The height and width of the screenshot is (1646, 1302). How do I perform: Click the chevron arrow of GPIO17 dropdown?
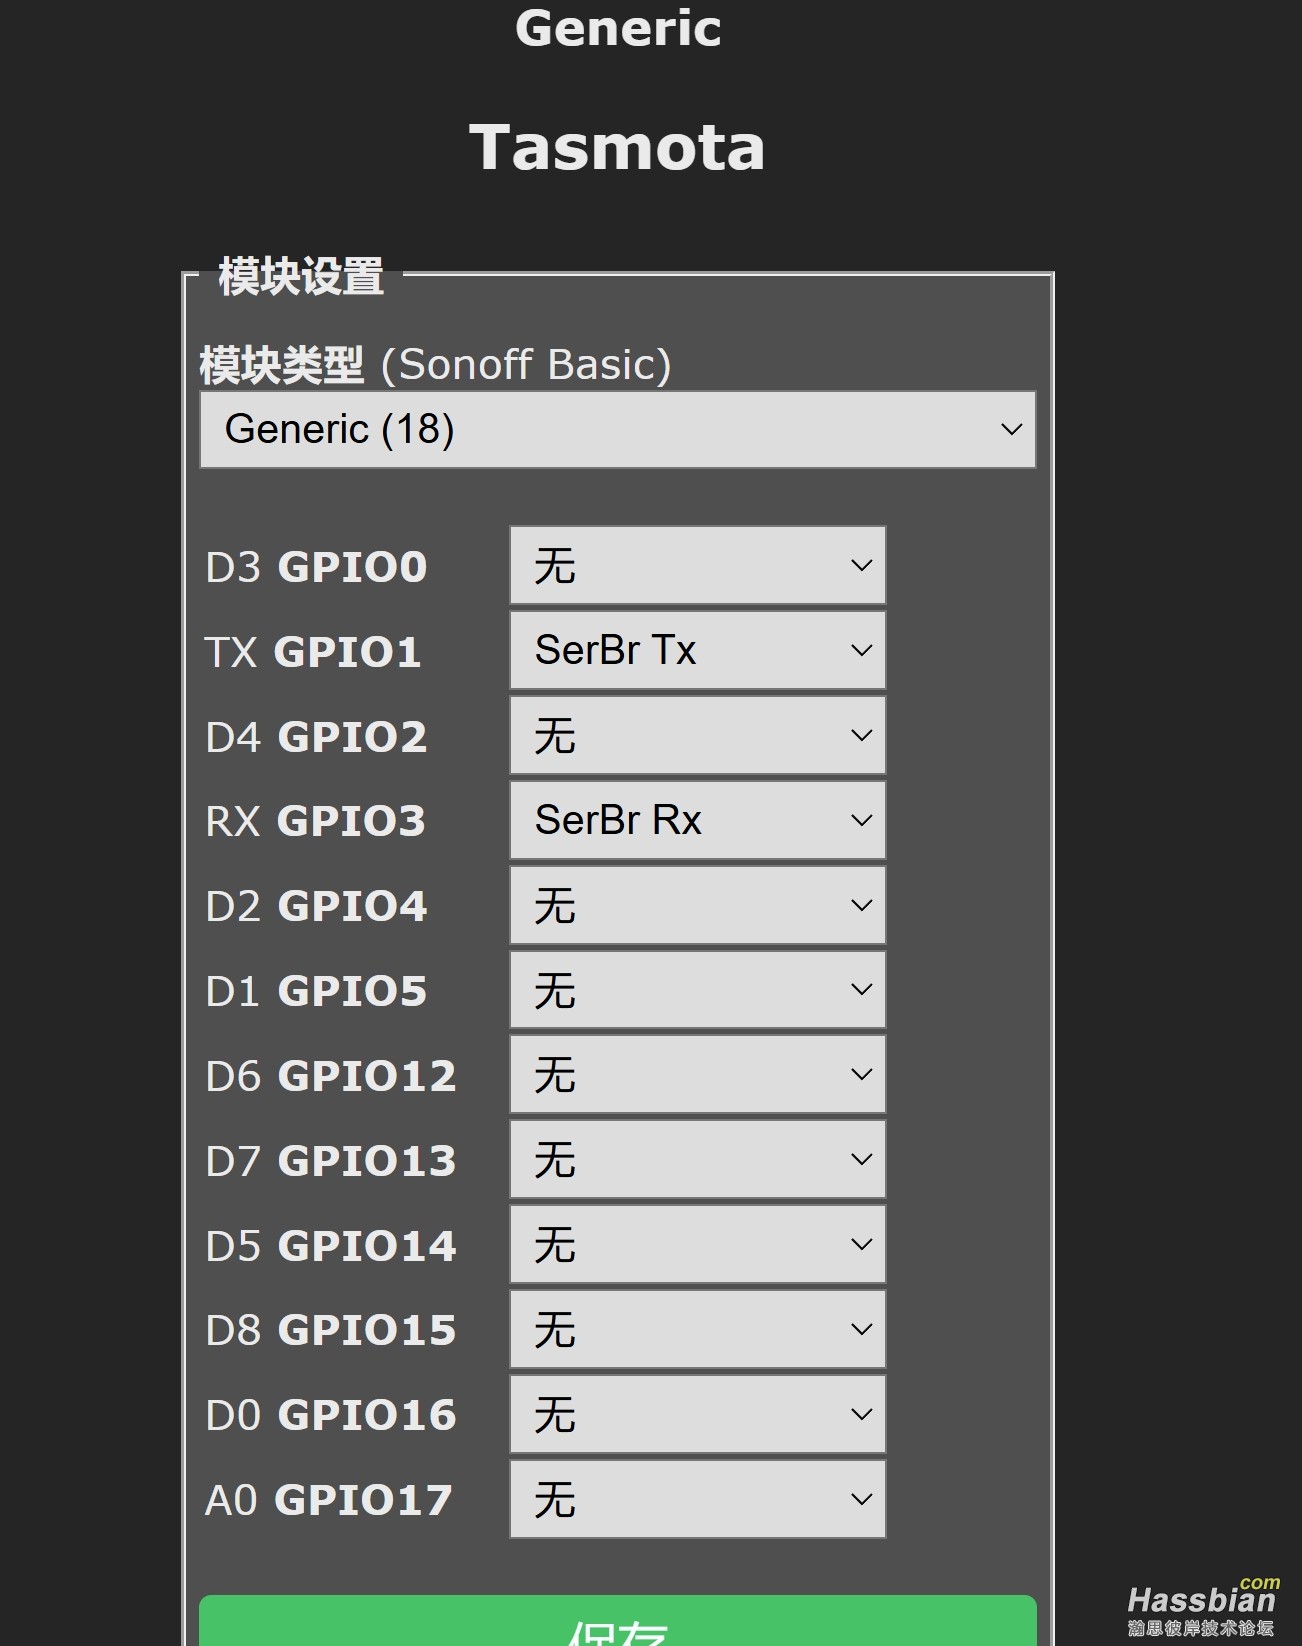(x=861, y=1500)
